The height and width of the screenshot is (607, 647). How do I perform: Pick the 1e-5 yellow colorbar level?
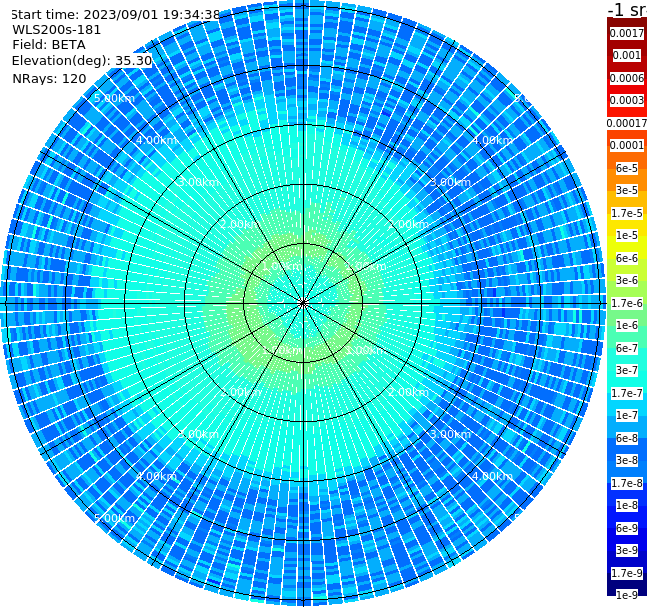(x=627, y=235)
